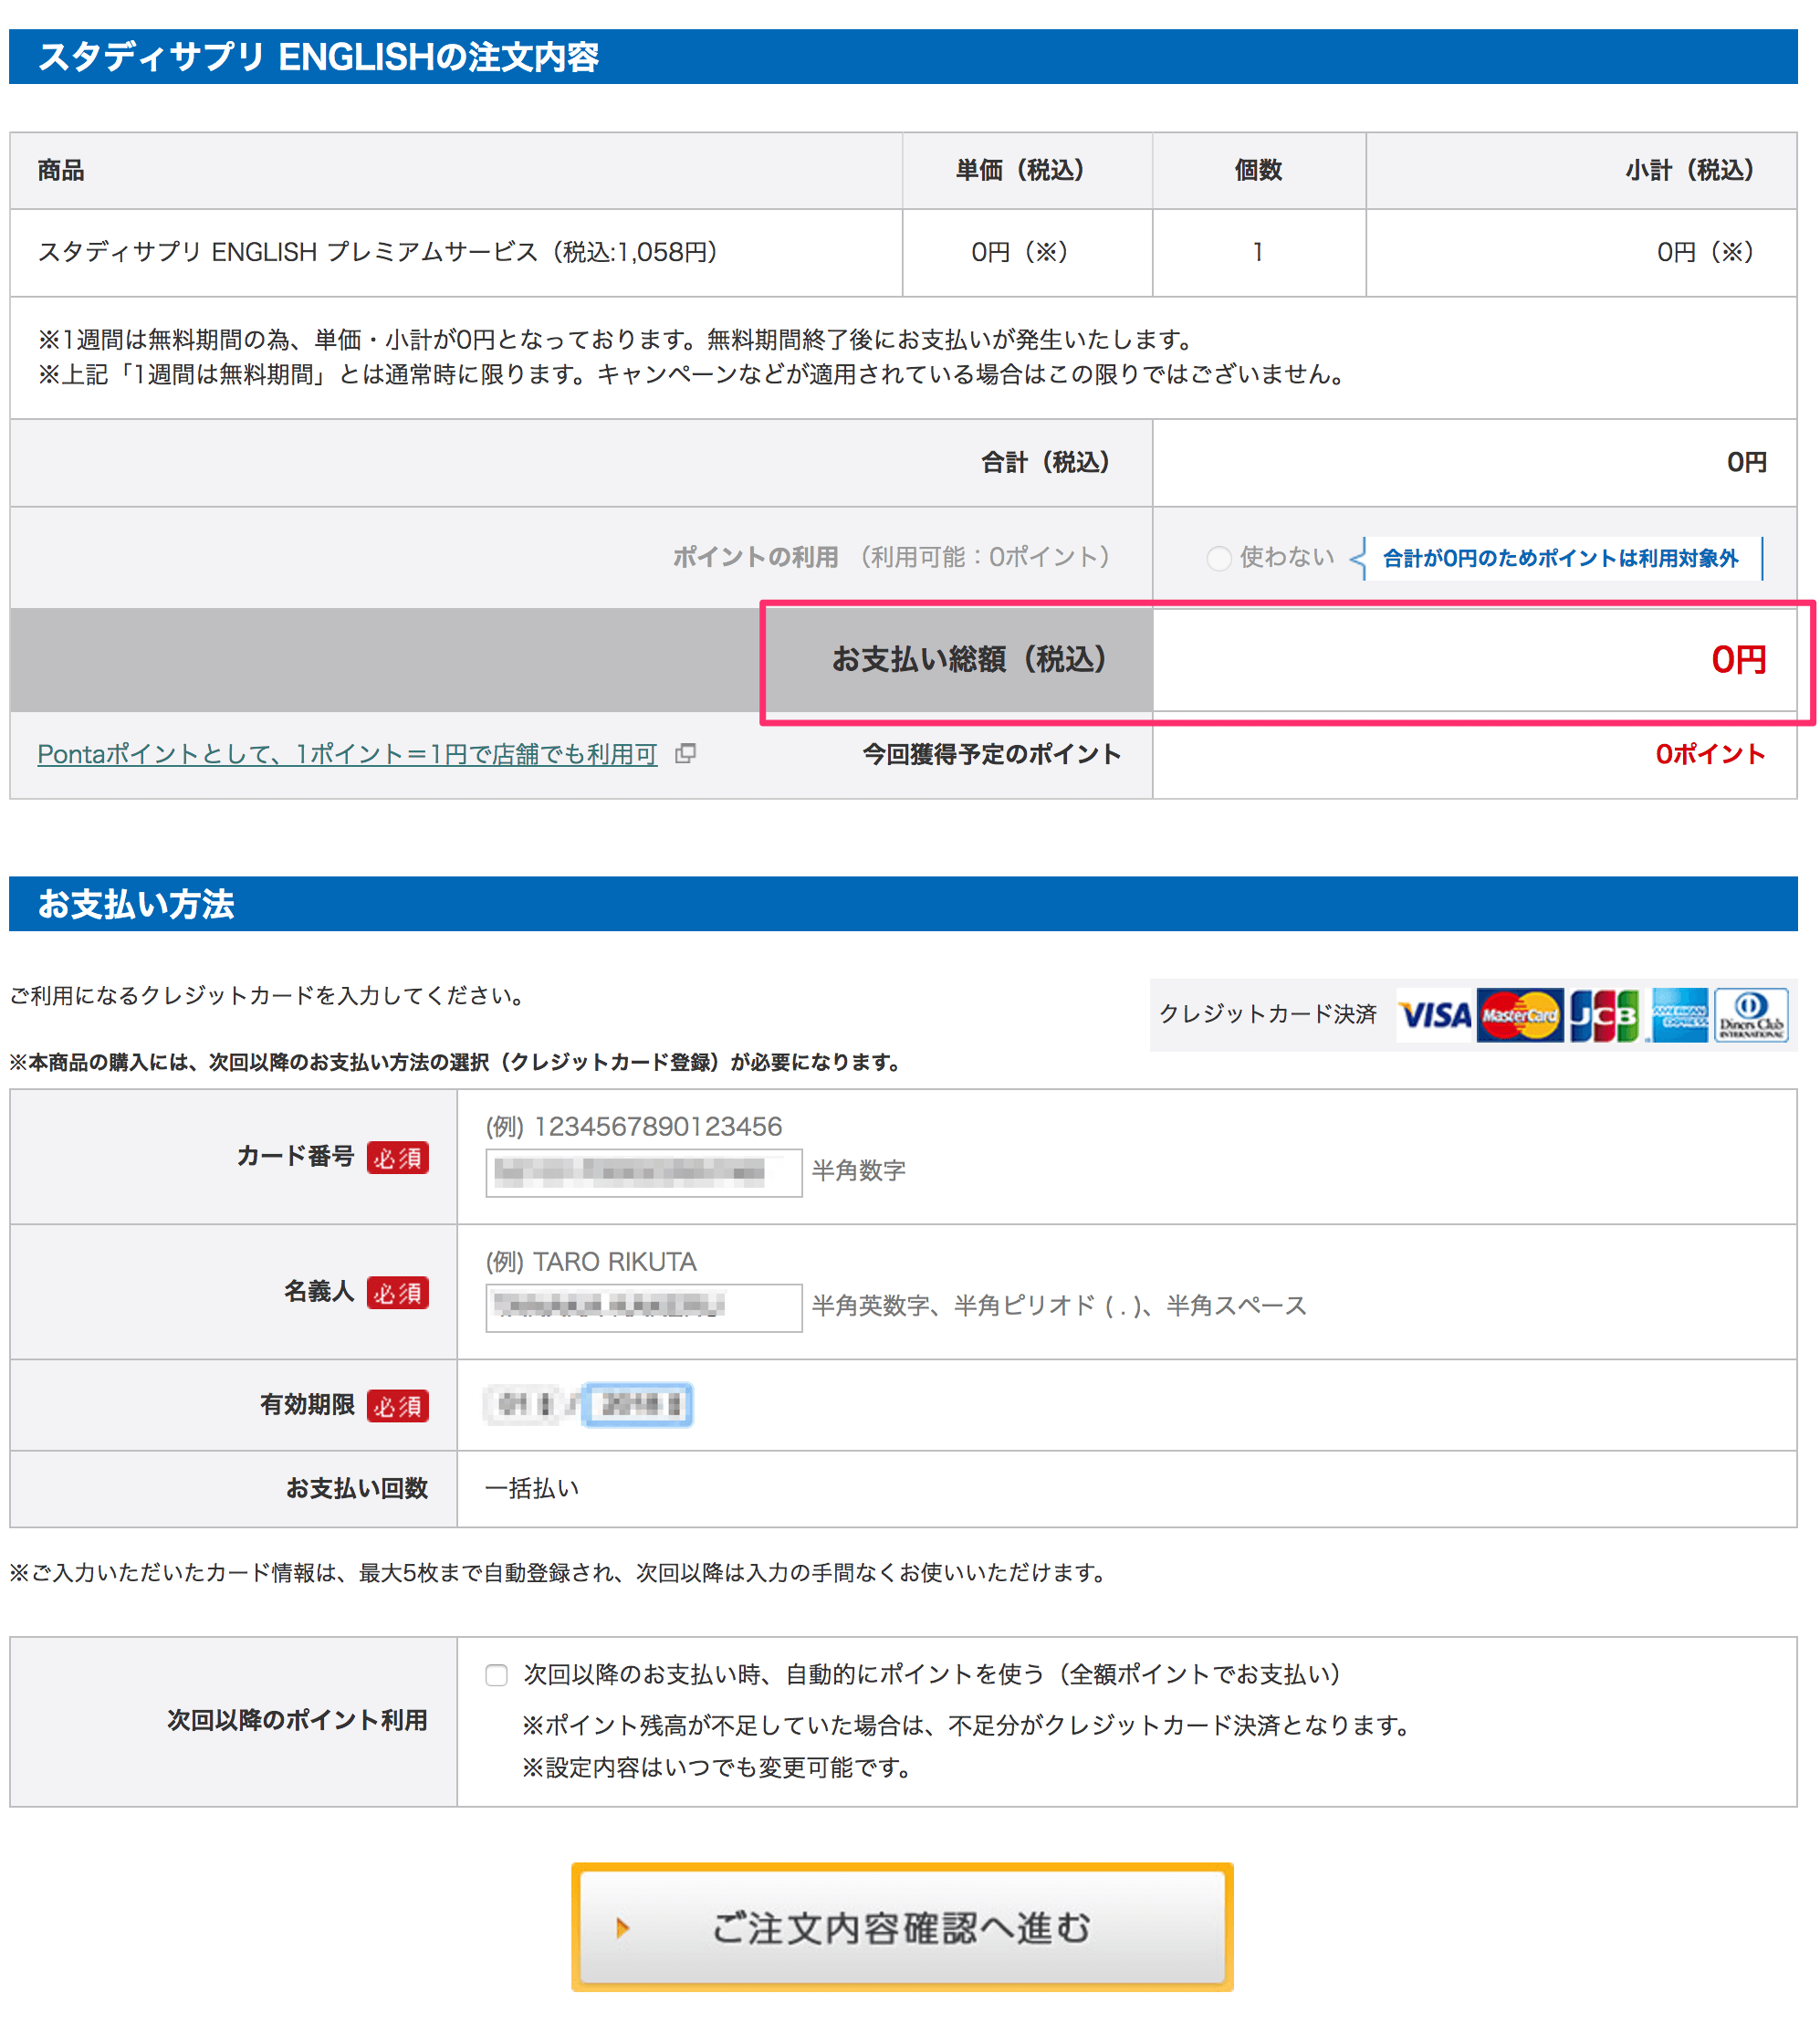Click the スタディサプリ ENGLISH プレミアムサービス product row
The image size is (1820, 2035).
click(x=904, y=252)
